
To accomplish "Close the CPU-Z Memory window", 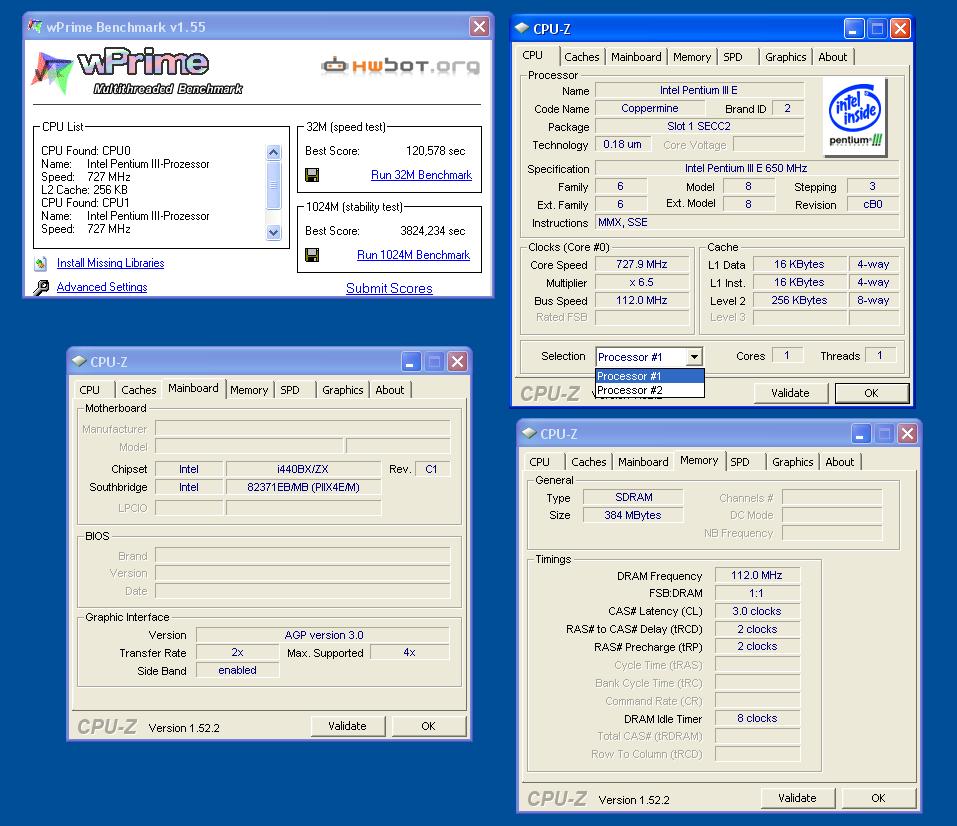I will pos(908,433).
